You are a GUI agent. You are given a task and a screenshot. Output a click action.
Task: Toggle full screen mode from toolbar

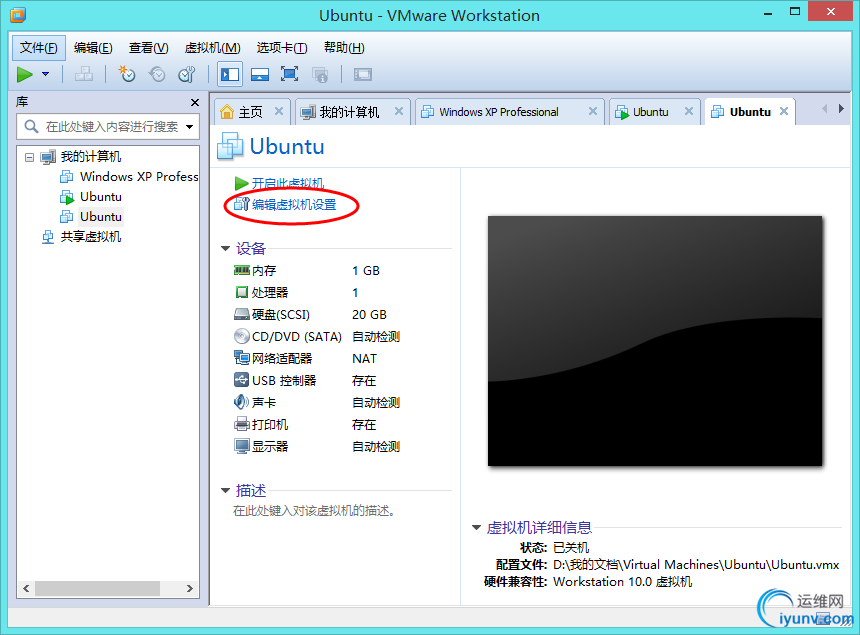[289, 74]
